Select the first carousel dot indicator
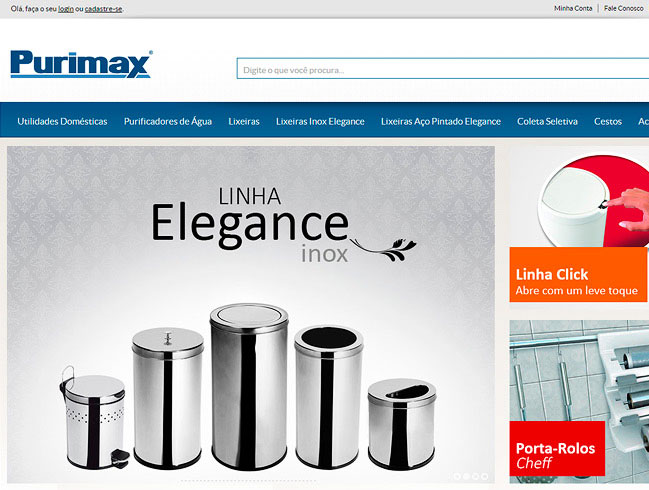This screenshot has height=490, width=649. tap(457, 476)
